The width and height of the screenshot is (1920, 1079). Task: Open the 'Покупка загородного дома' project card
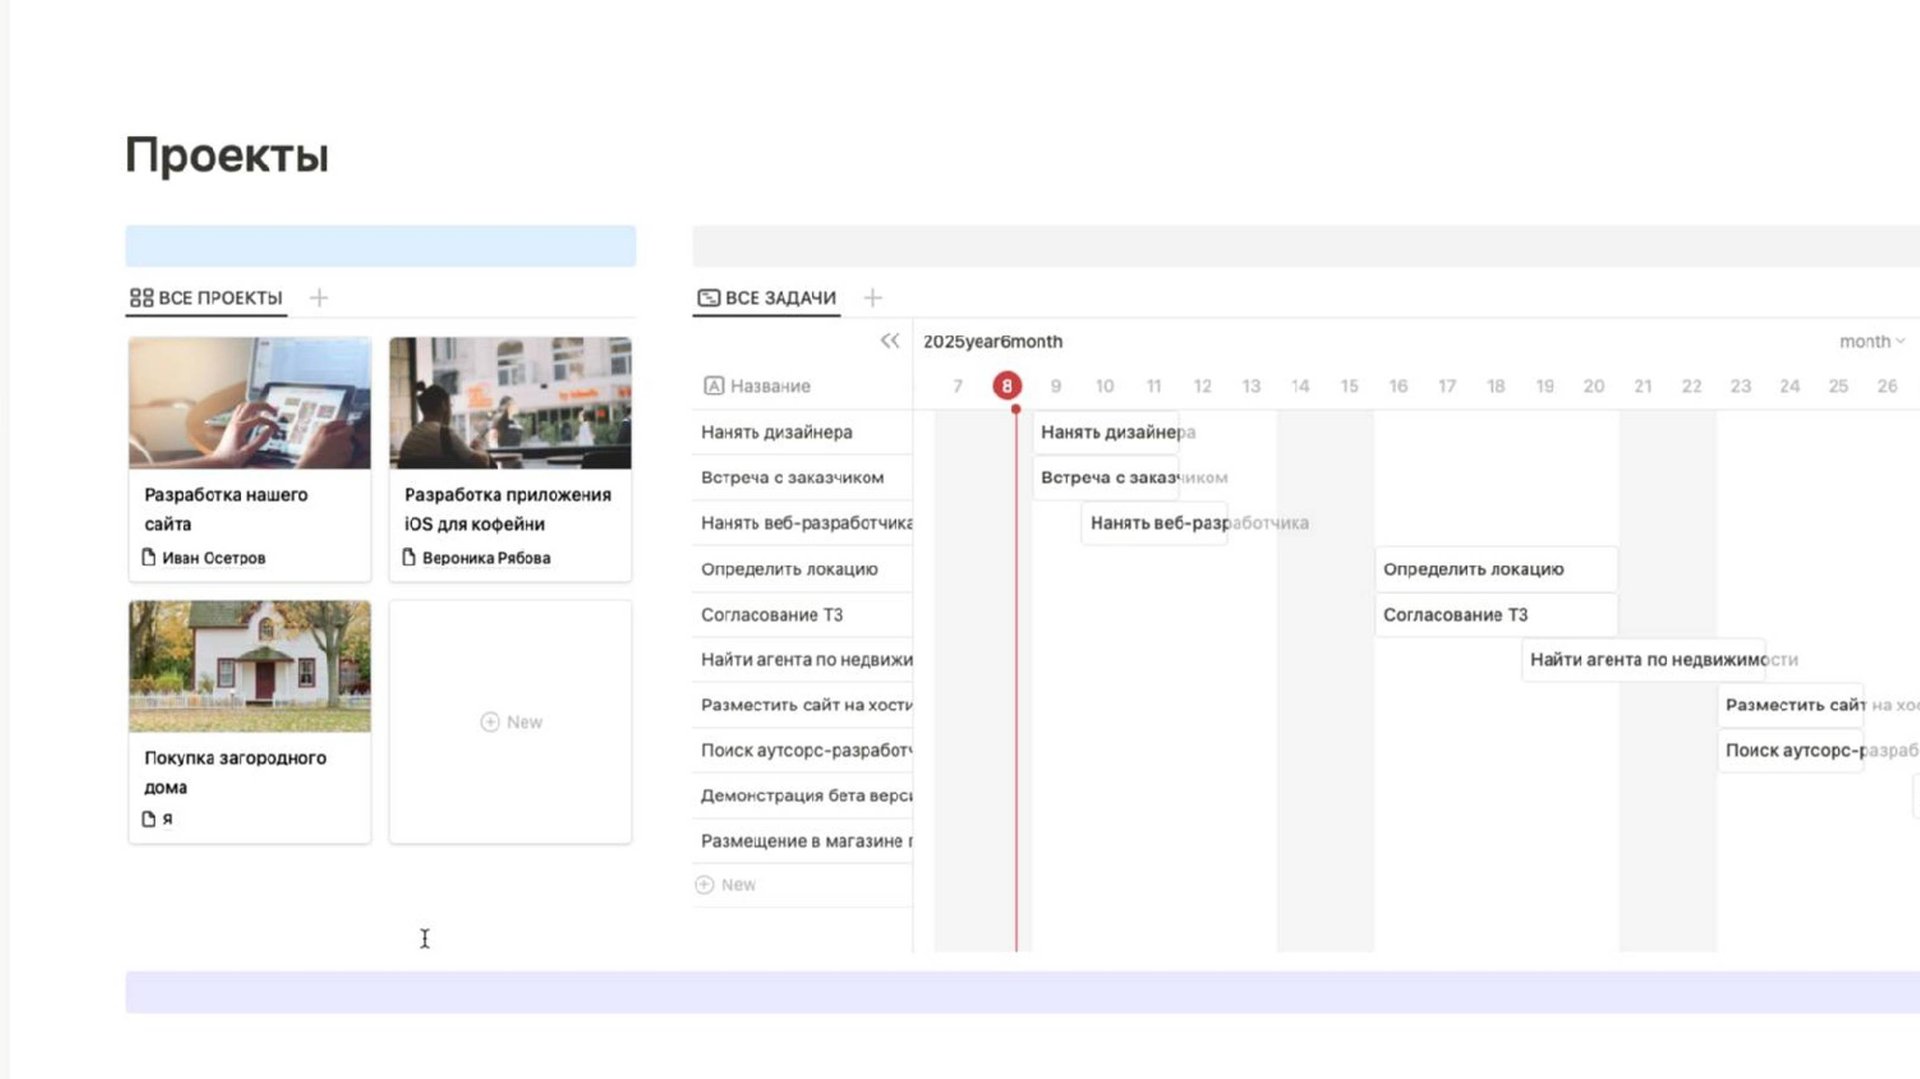tap(248, 720)
